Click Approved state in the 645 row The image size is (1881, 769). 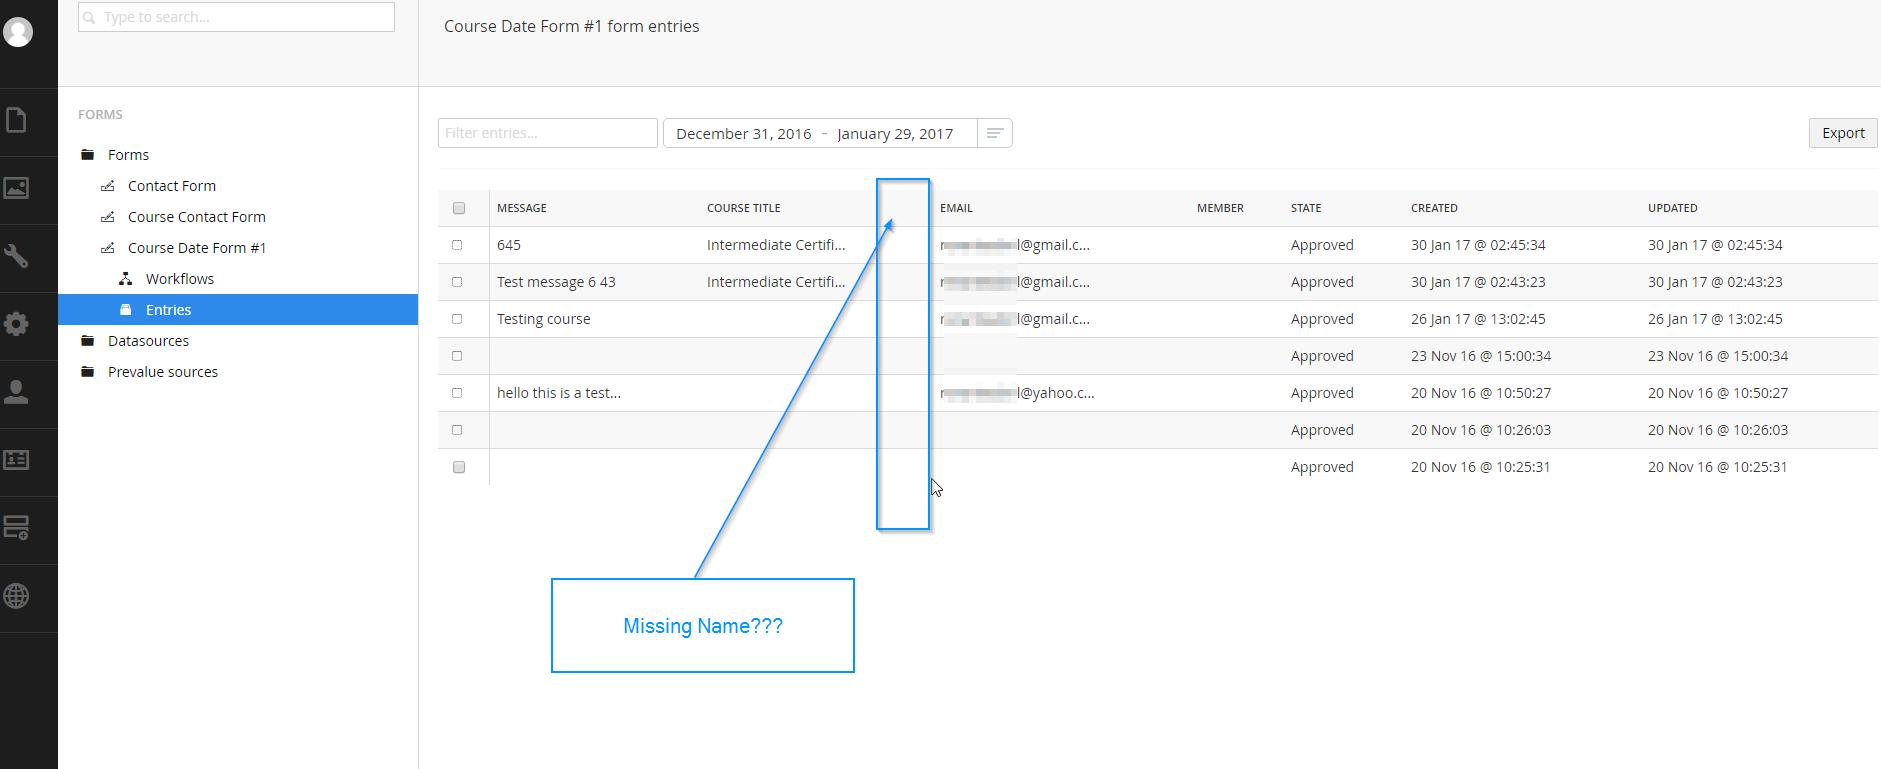click(x=1322, y=245)
